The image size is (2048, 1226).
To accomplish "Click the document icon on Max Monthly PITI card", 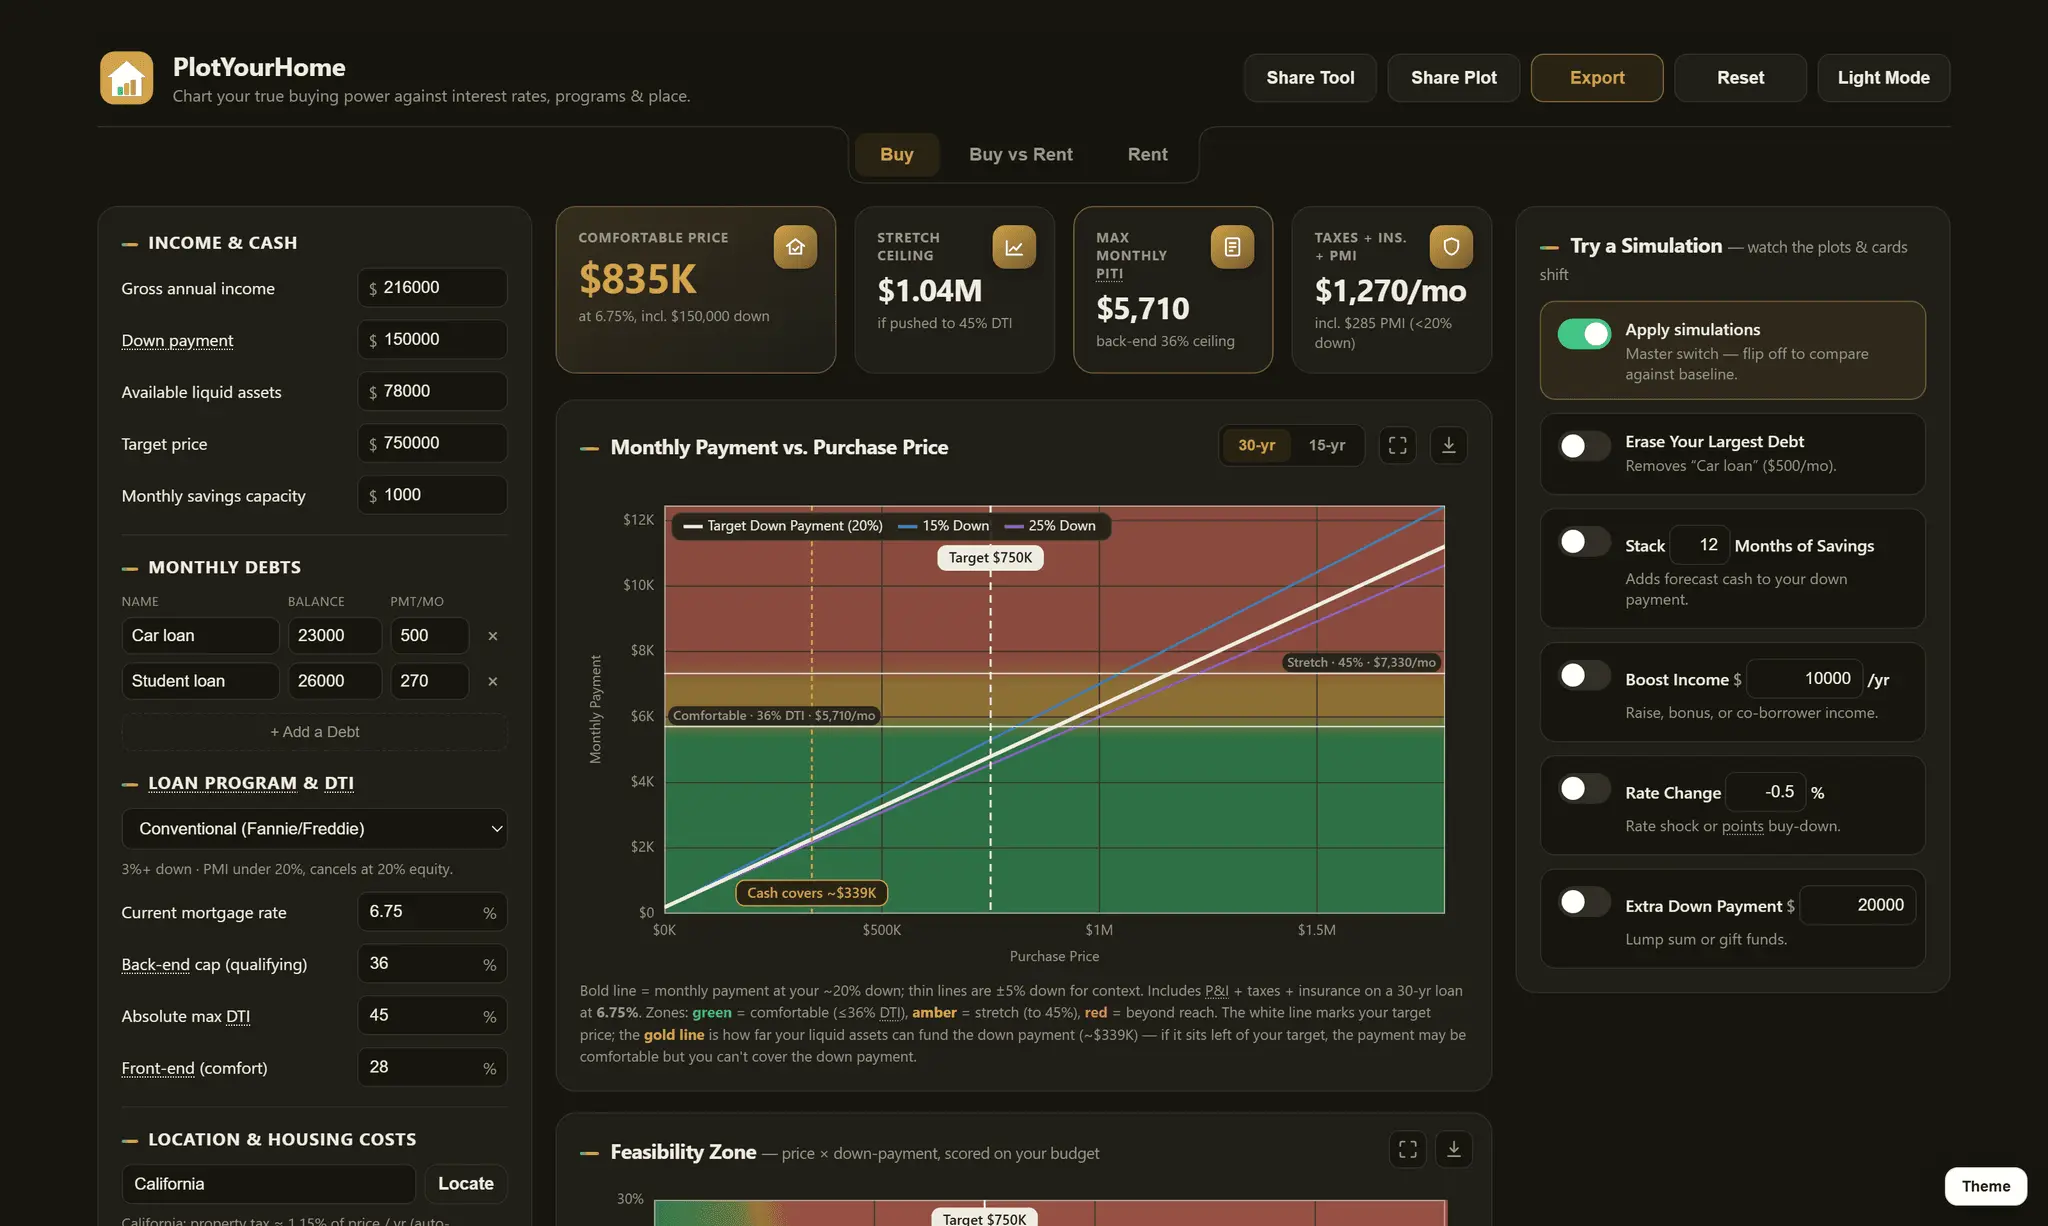I will [1232, 247].
